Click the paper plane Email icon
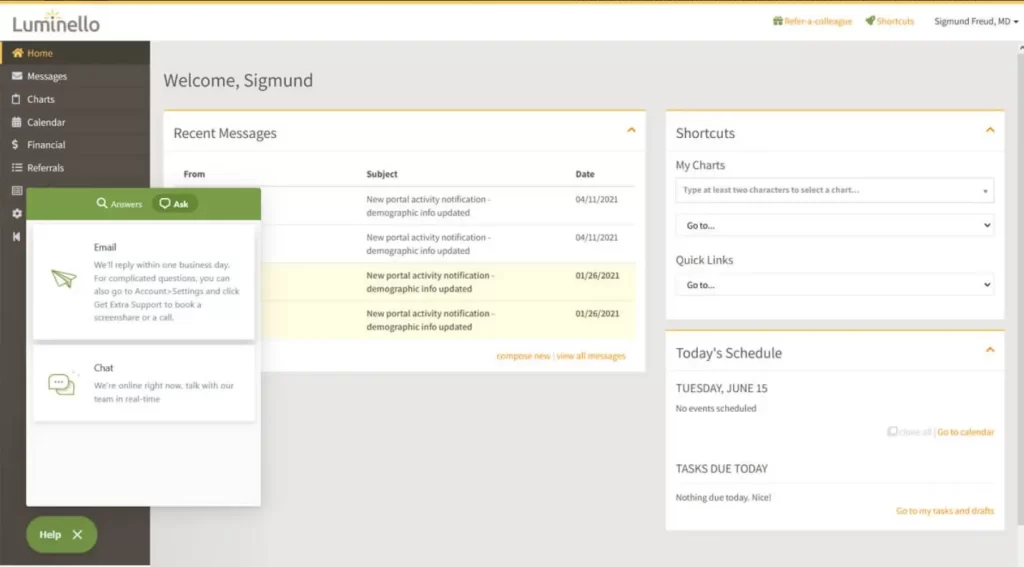This screenshot has width=1024, height=567. [63, 279]
